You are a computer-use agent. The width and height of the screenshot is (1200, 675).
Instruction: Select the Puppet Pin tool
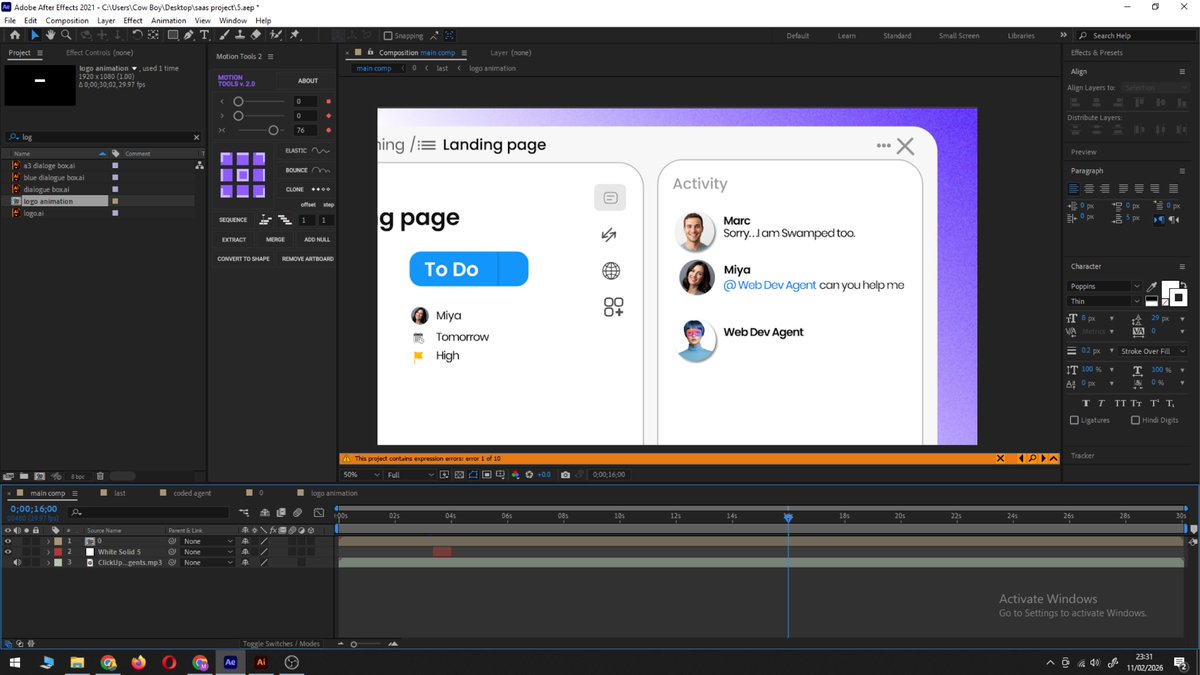click(x=294, y=35)
